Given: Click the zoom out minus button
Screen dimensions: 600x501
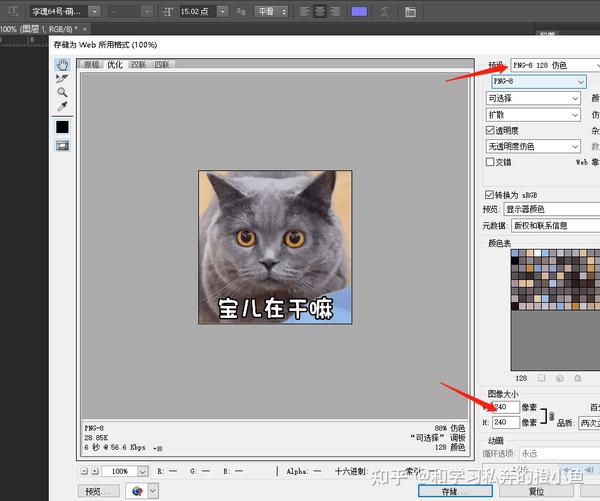Looking at the screenshot, I should tap(84, 471).
